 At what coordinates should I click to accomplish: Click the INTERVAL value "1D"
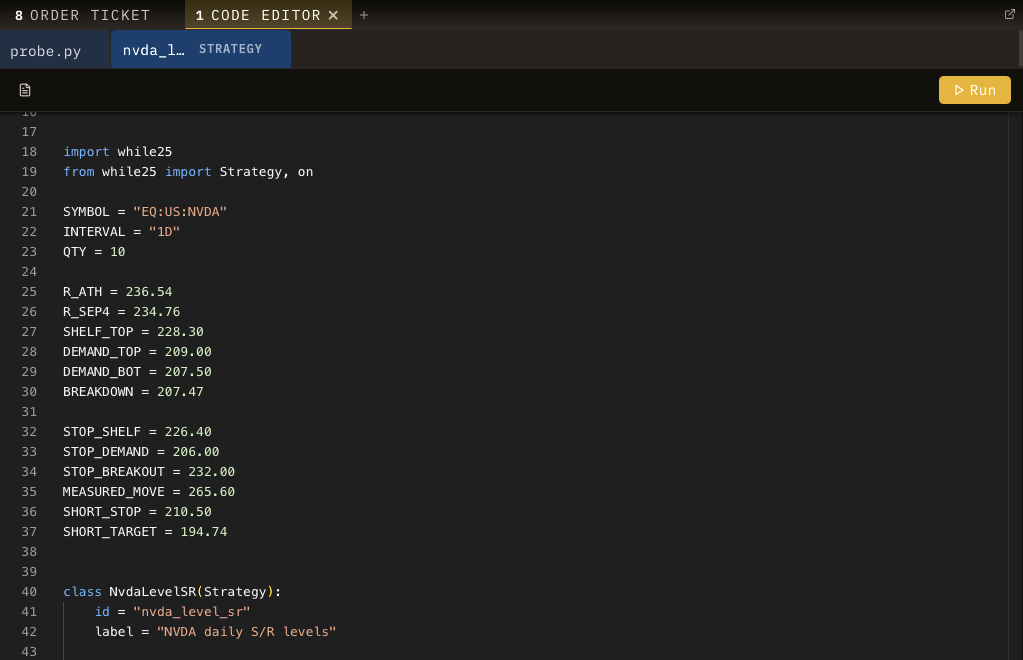point(164,232)
